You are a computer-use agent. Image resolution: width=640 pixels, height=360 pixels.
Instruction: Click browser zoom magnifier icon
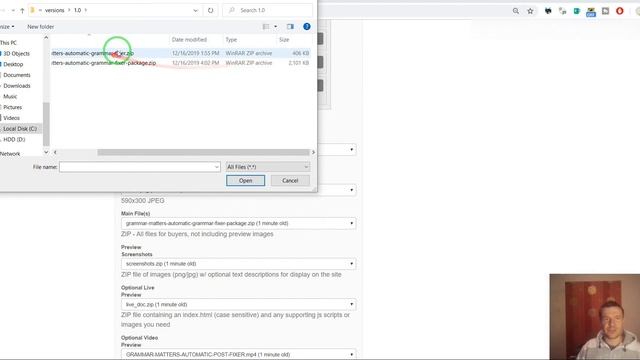click(x=516, y=11)
